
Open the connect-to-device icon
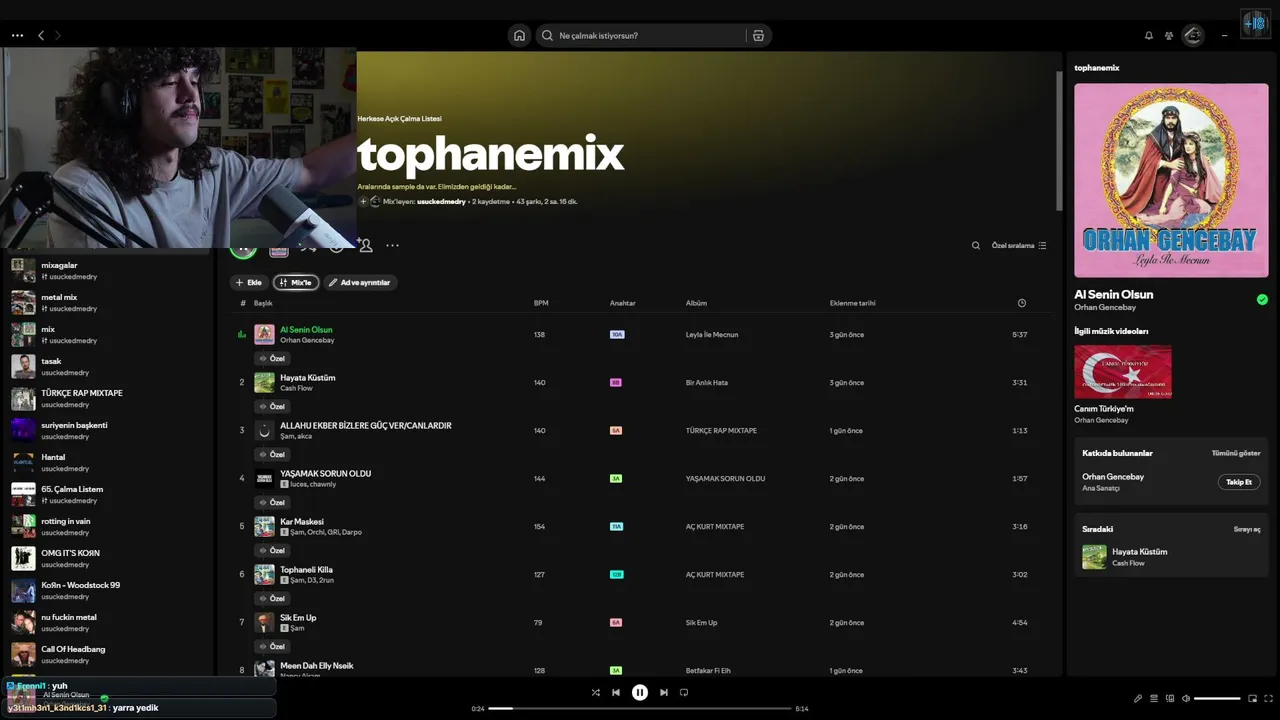pos(1170,698)
